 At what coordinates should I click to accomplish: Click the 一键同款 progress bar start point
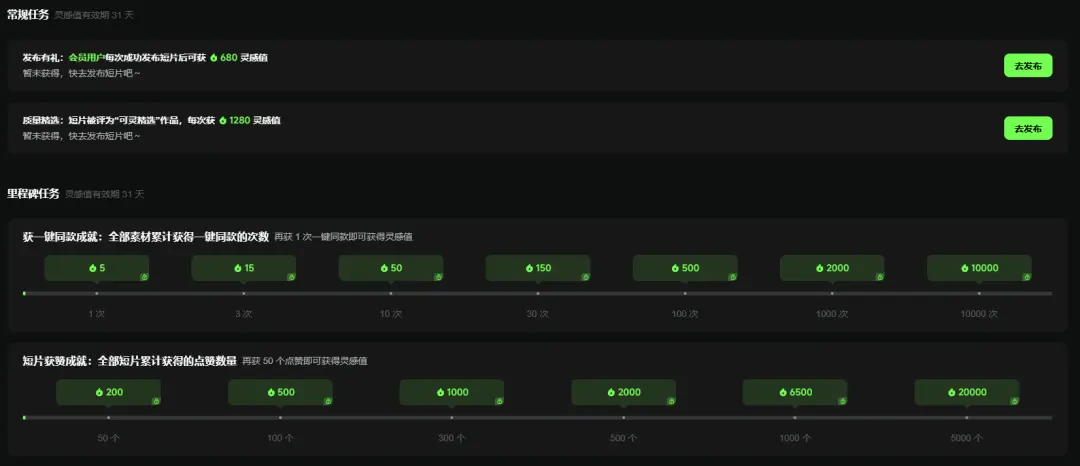(24, 293)
